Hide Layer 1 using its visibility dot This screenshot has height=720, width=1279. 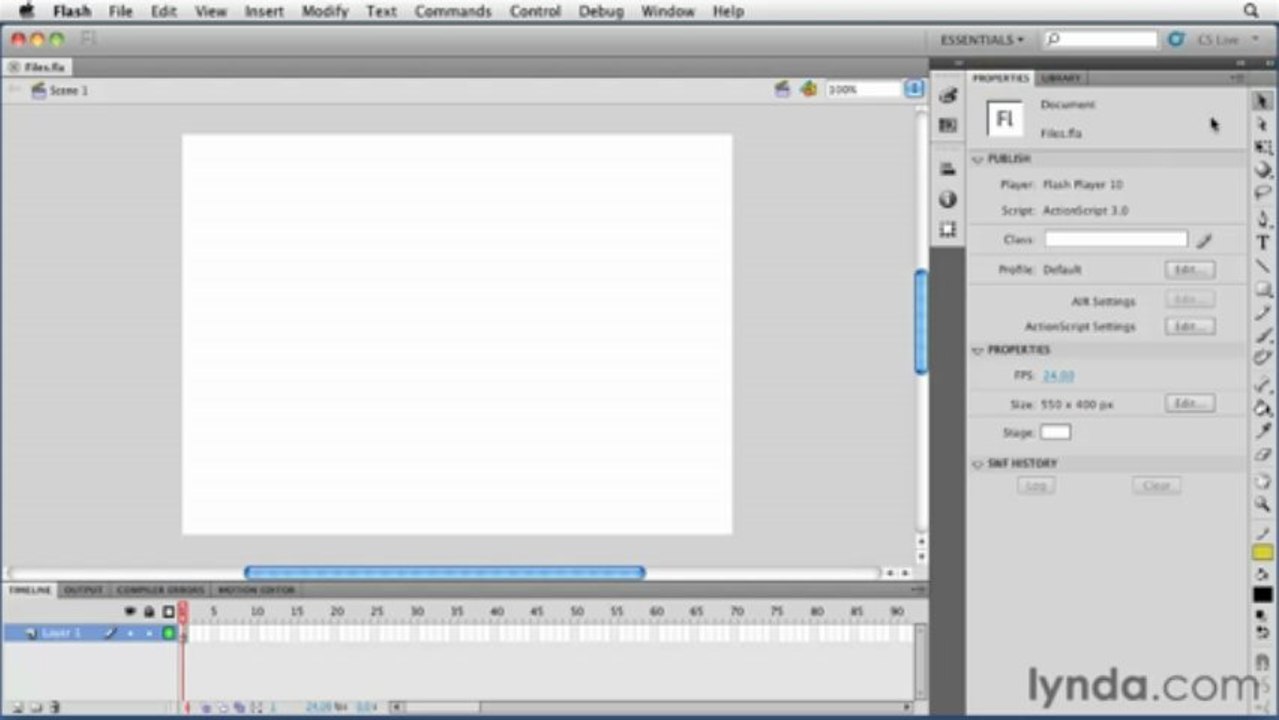[x=130, y=633]
